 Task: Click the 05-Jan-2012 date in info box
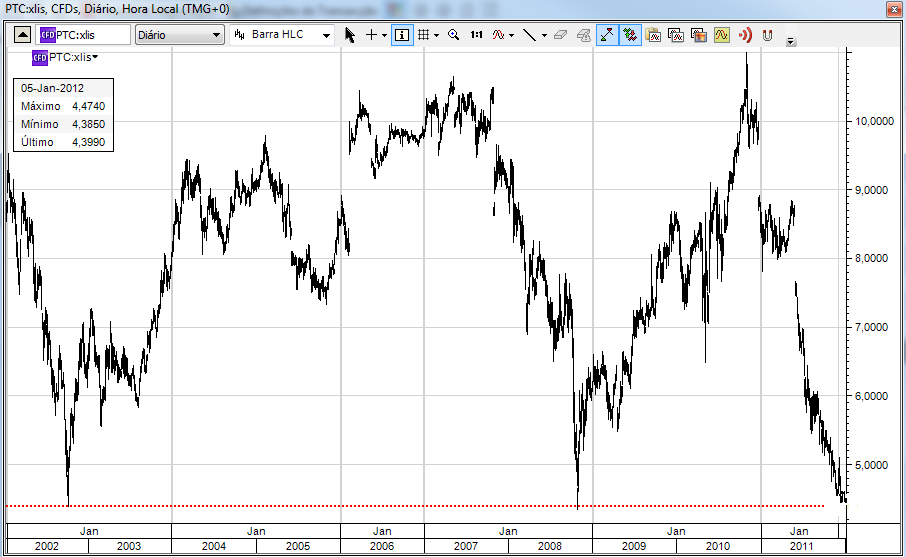point(53,88)
